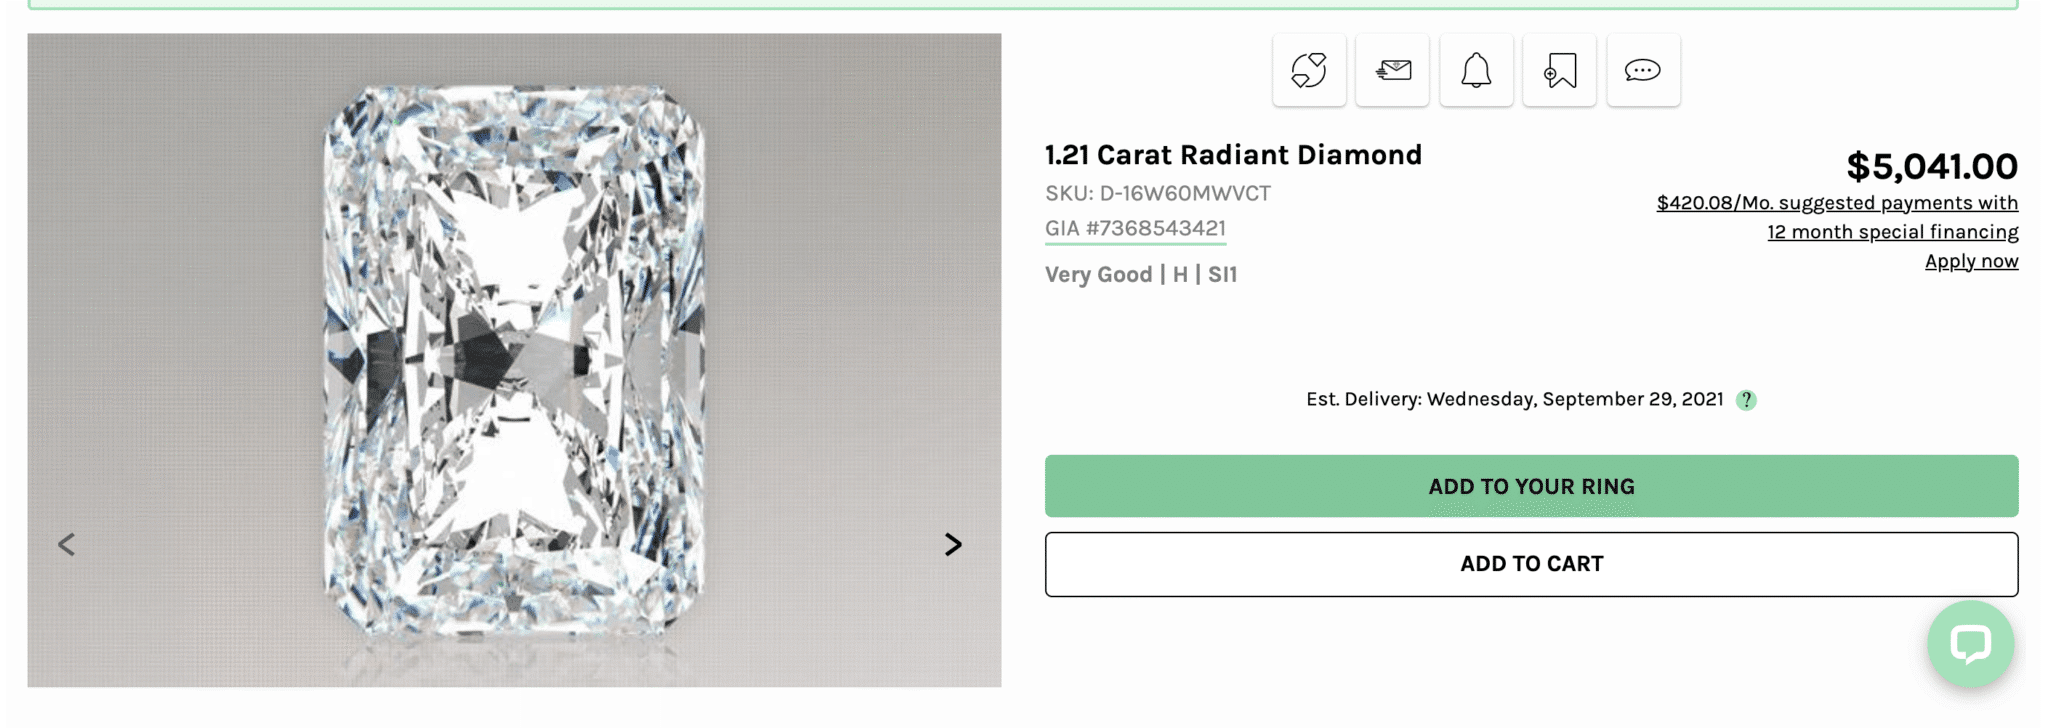Click the compare diamonds icon
Image resolution: width=2048 pixels, height=728 pixels.
coord(1309,70)
